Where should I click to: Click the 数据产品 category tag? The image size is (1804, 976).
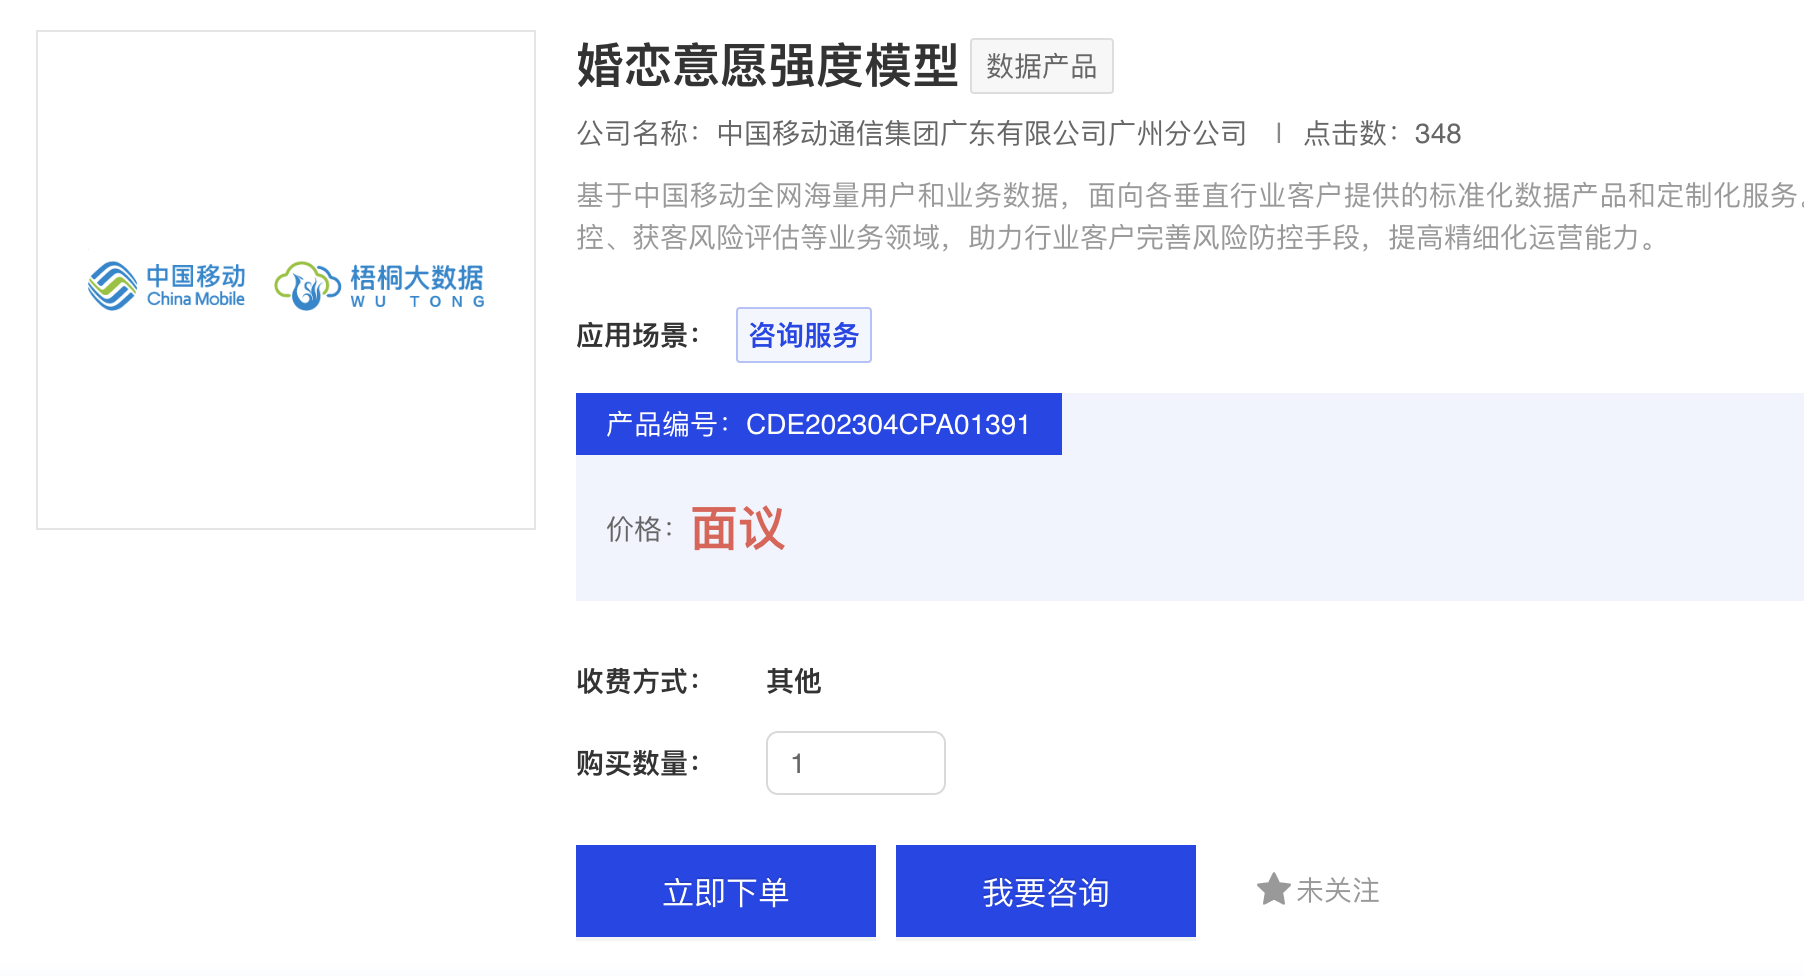[1041, 66]
